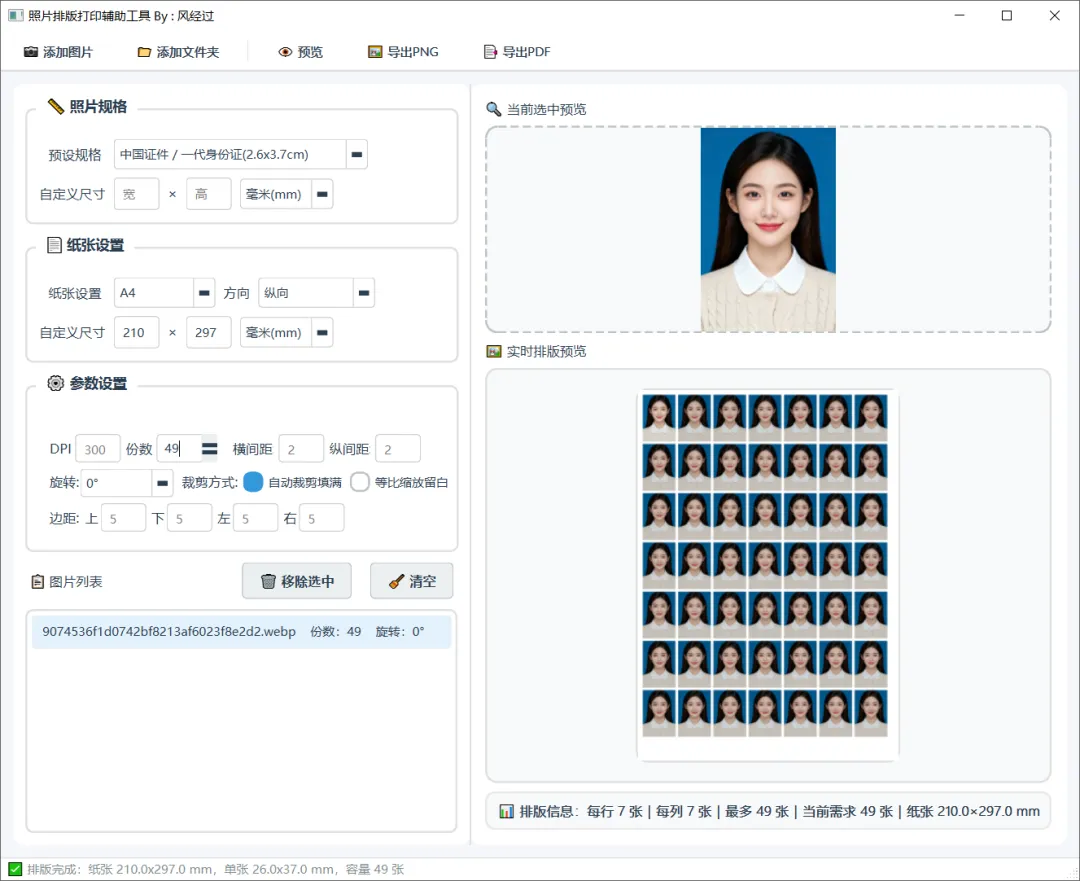Click the 纵间距 input field
Screen dimensions: 1080x881
[x=397, y=449]
